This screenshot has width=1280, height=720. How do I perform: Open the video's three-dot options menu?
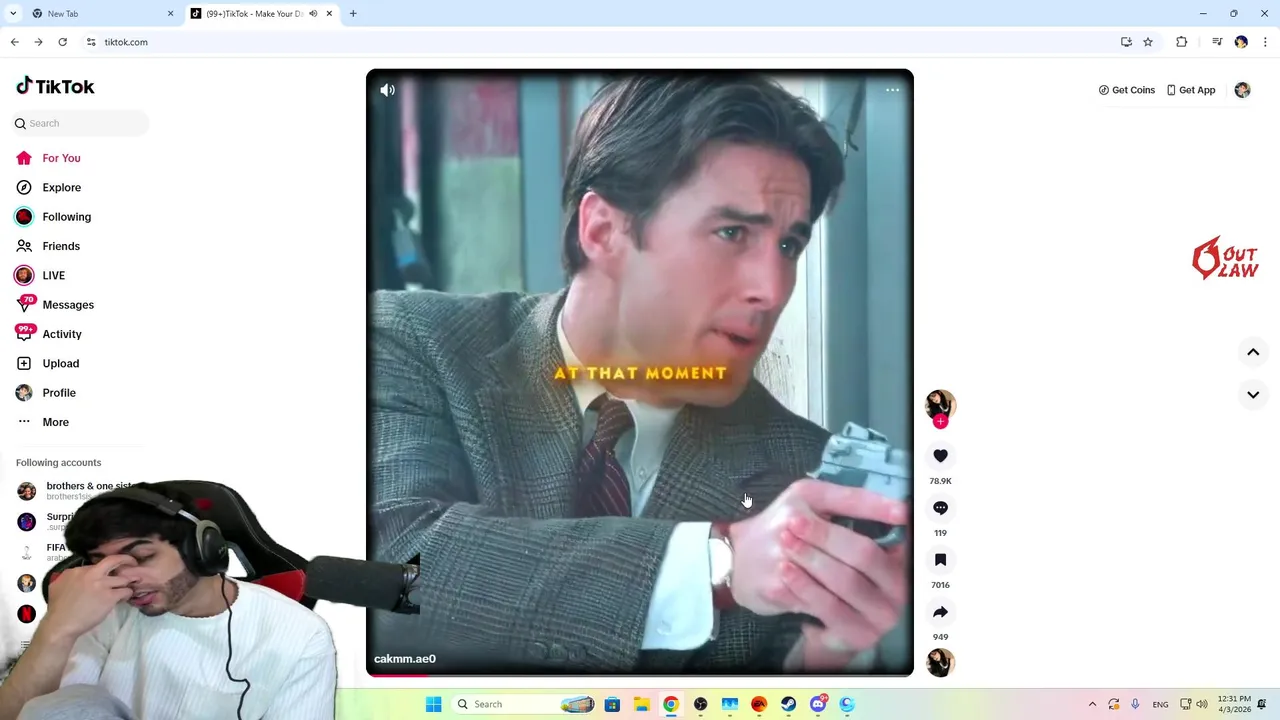click(892, 90)
